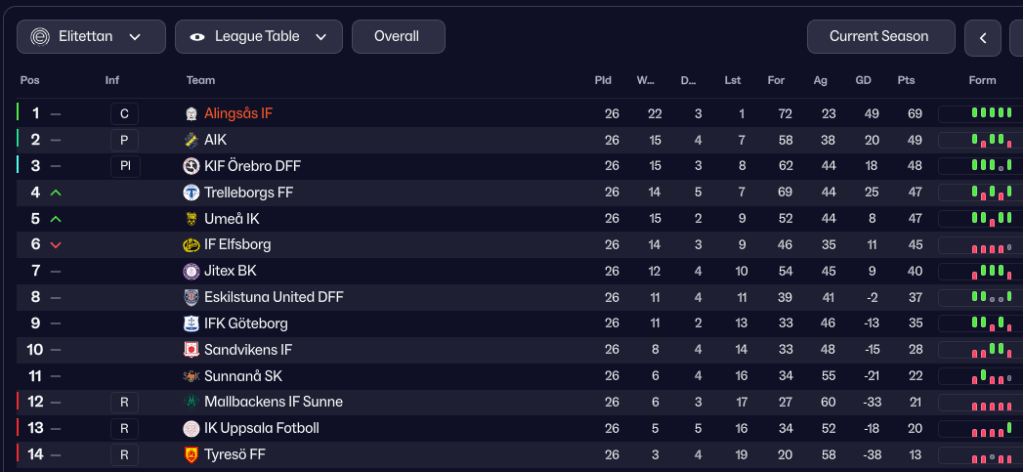Go to previous season with left arrow

coord(983,38)
